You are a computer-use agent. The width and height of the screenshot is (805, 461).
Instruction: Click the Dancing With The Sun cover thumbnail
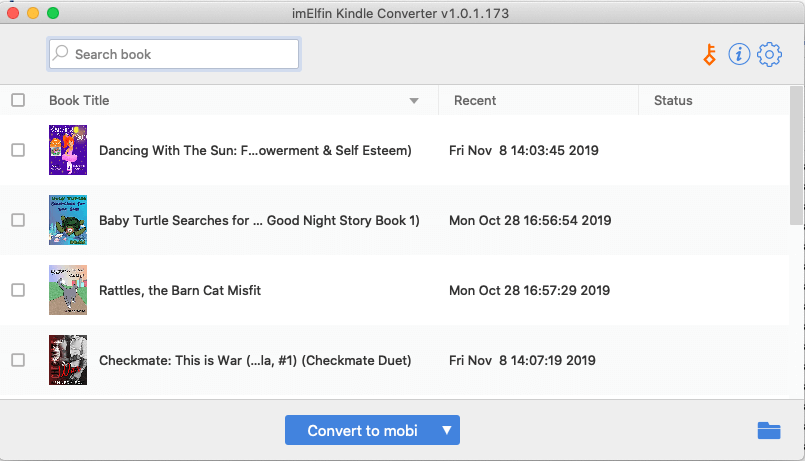coord(68,150)
